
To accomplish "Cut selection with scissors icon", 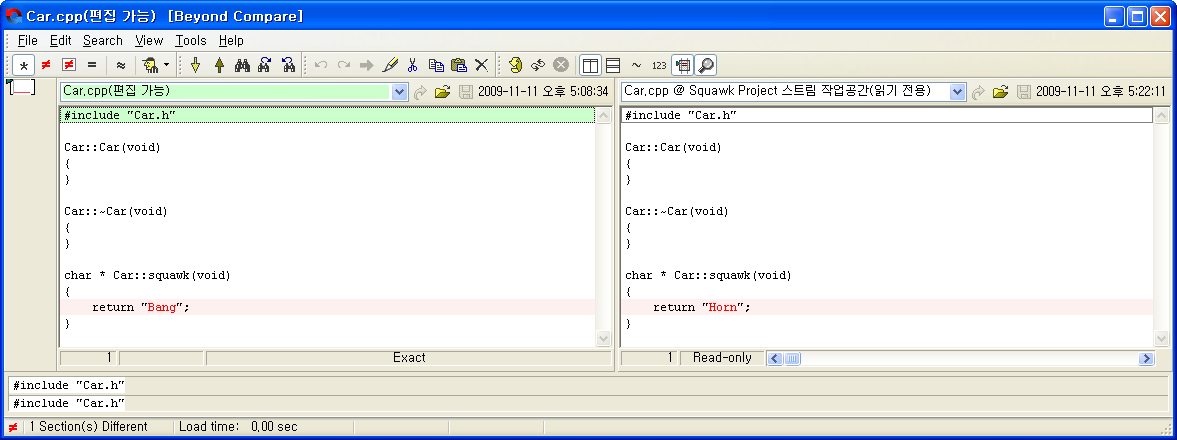I will coord(412,65).
